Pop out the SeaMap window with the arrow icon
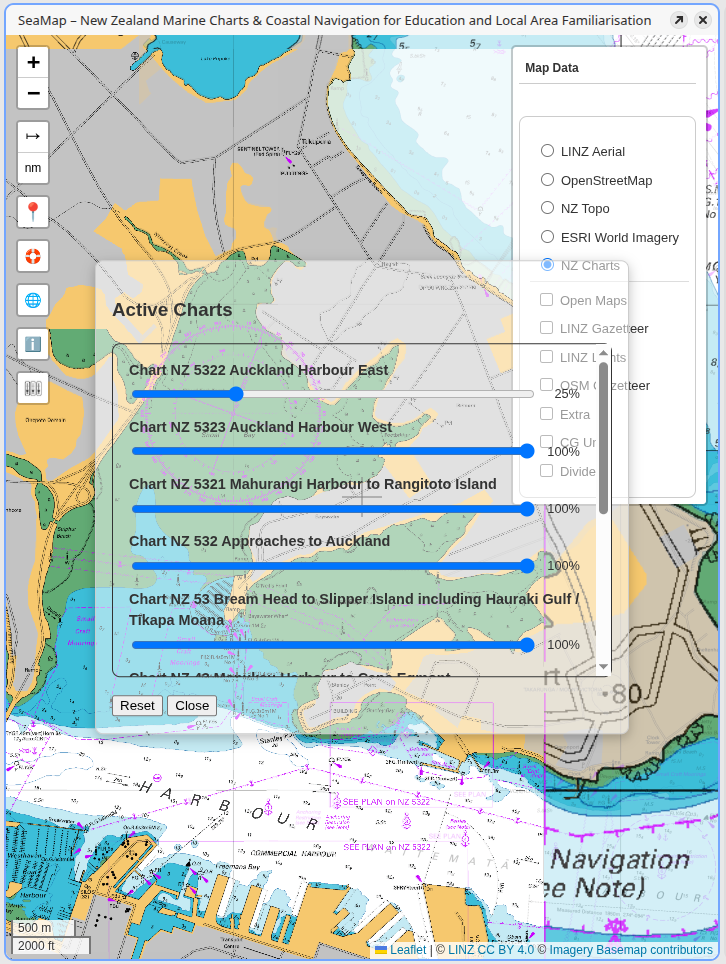 tap(679, 20)
